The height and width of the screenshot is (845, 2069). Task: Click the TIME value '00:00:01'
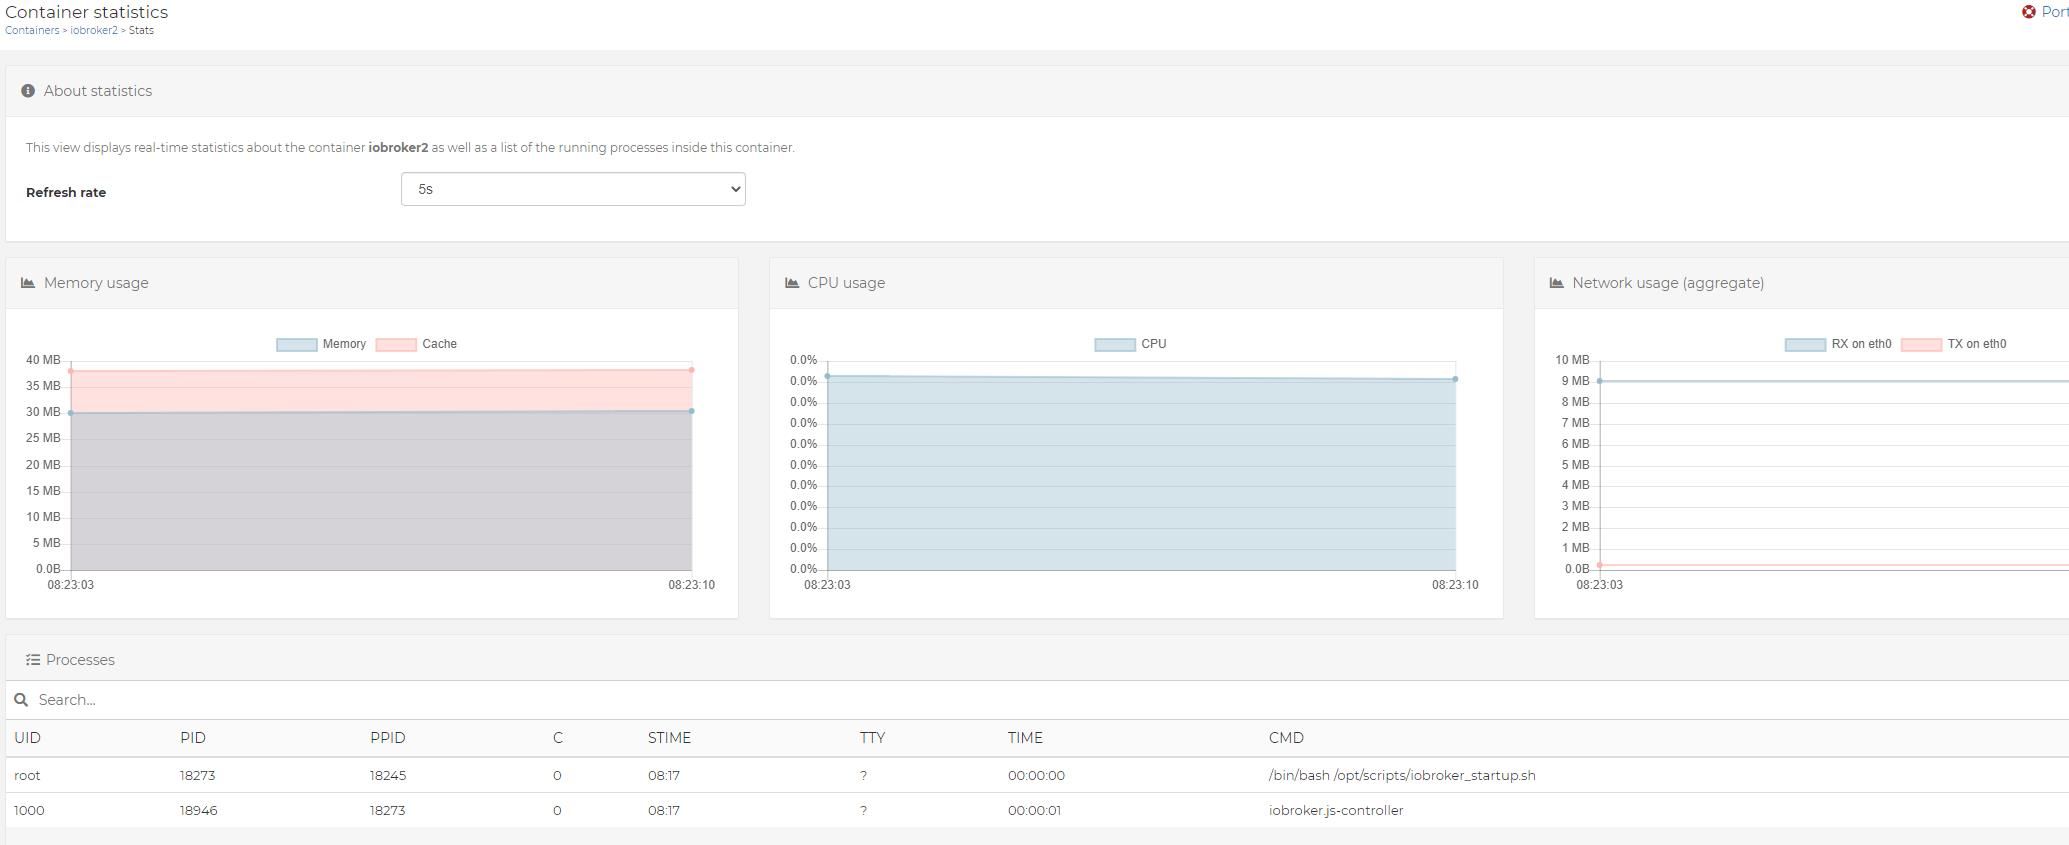[1034, 810]
